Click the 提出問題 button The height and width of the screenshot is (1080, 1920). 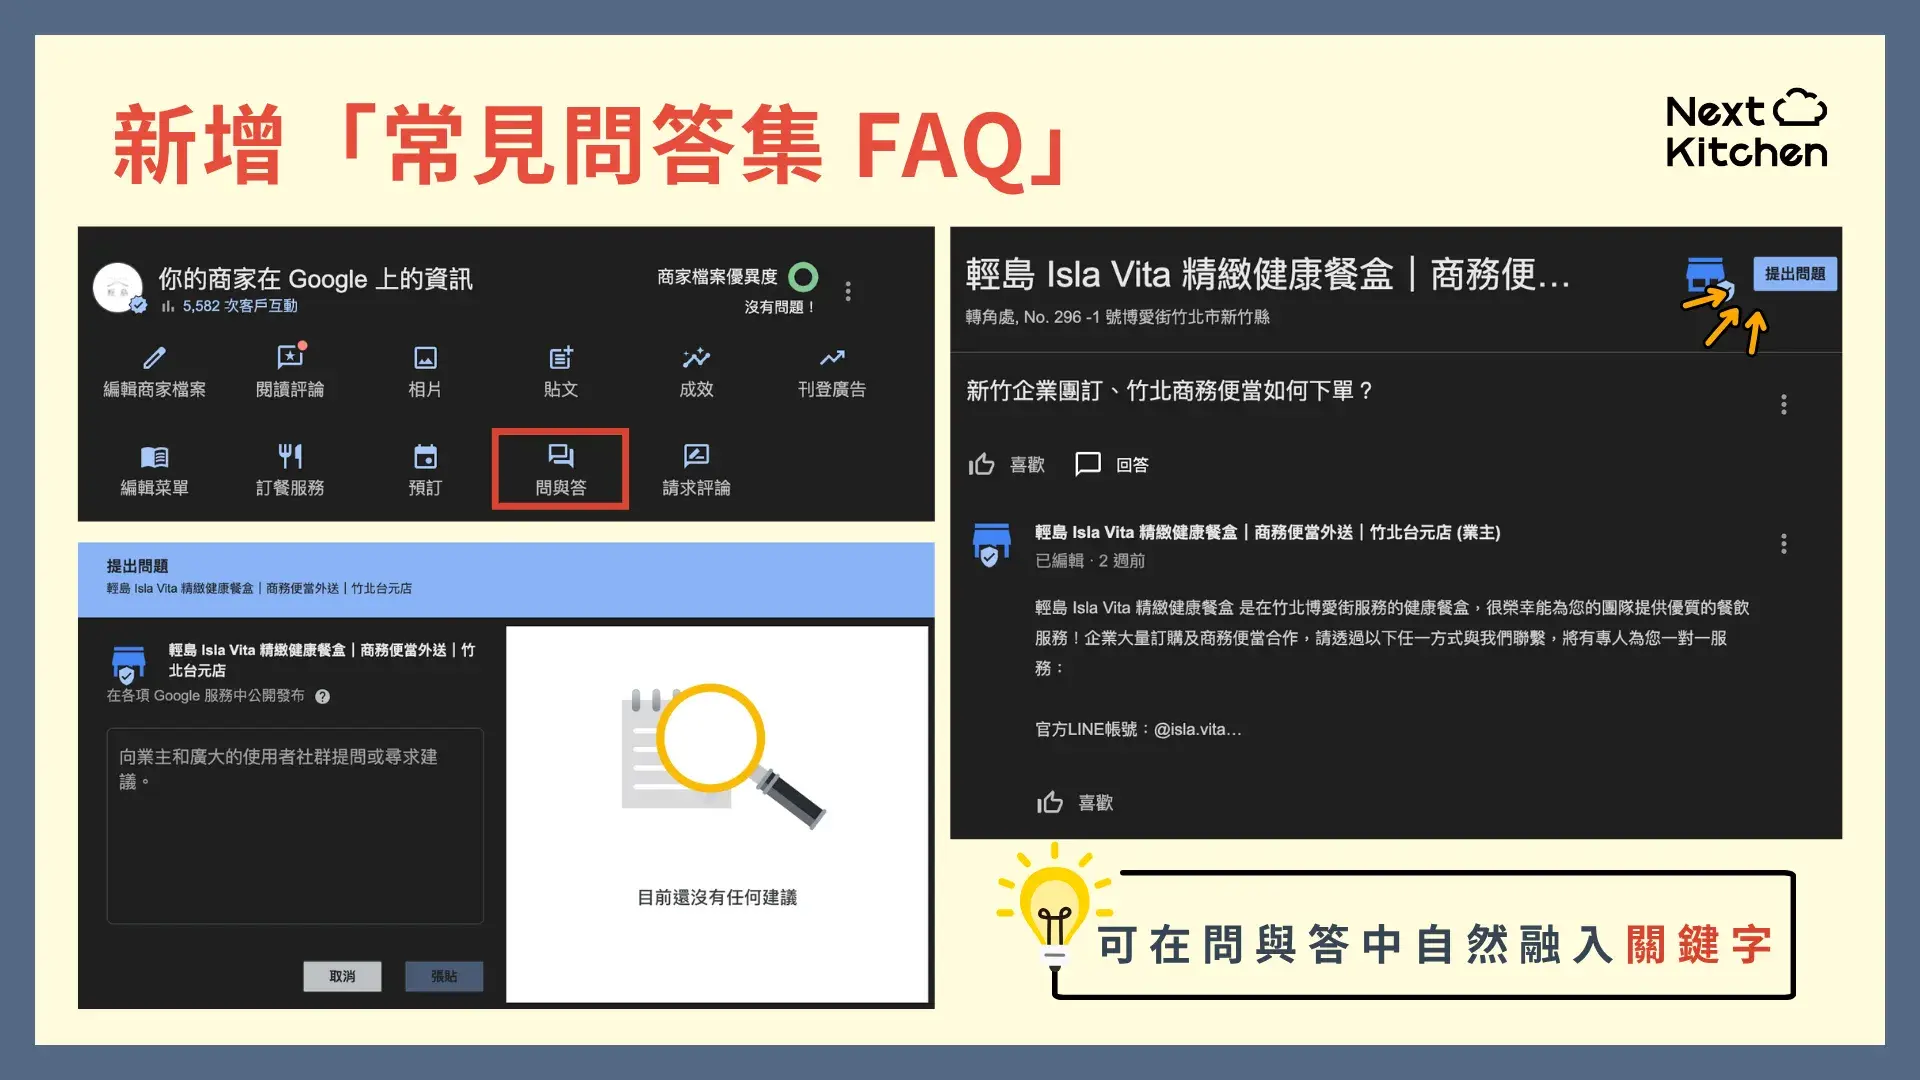tap(1794, 274)
